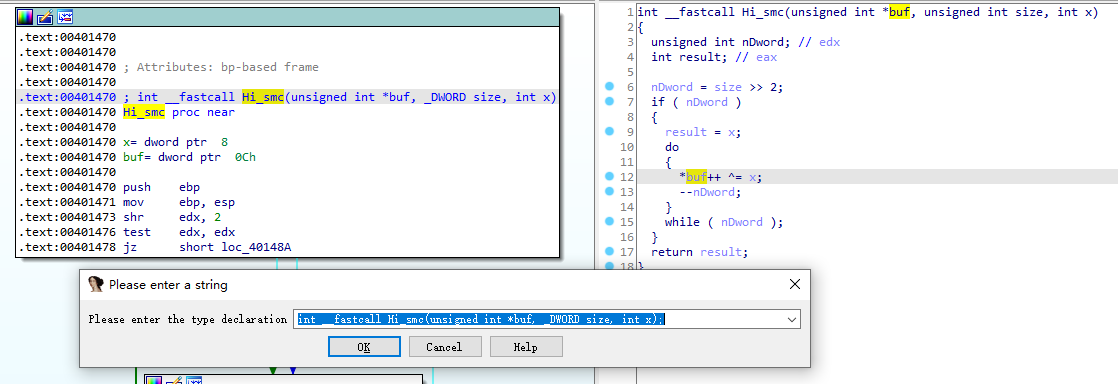Toggle breakpoint dot on pseudocode line 9
Image resolution: width=1118 pixels, height=384 pixels.
609,131
